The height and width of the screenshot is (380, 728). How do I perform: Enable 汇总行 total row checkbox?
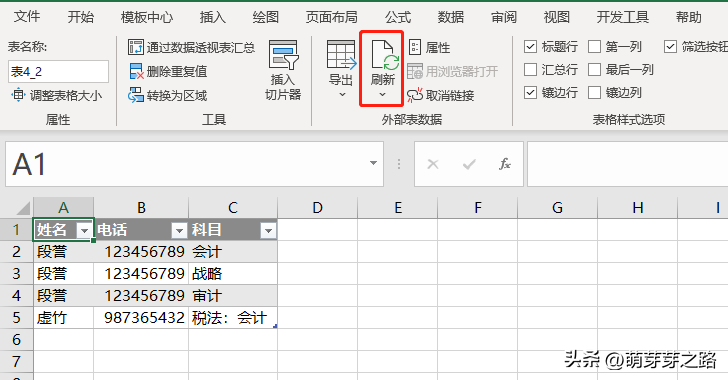coord(530,70)
